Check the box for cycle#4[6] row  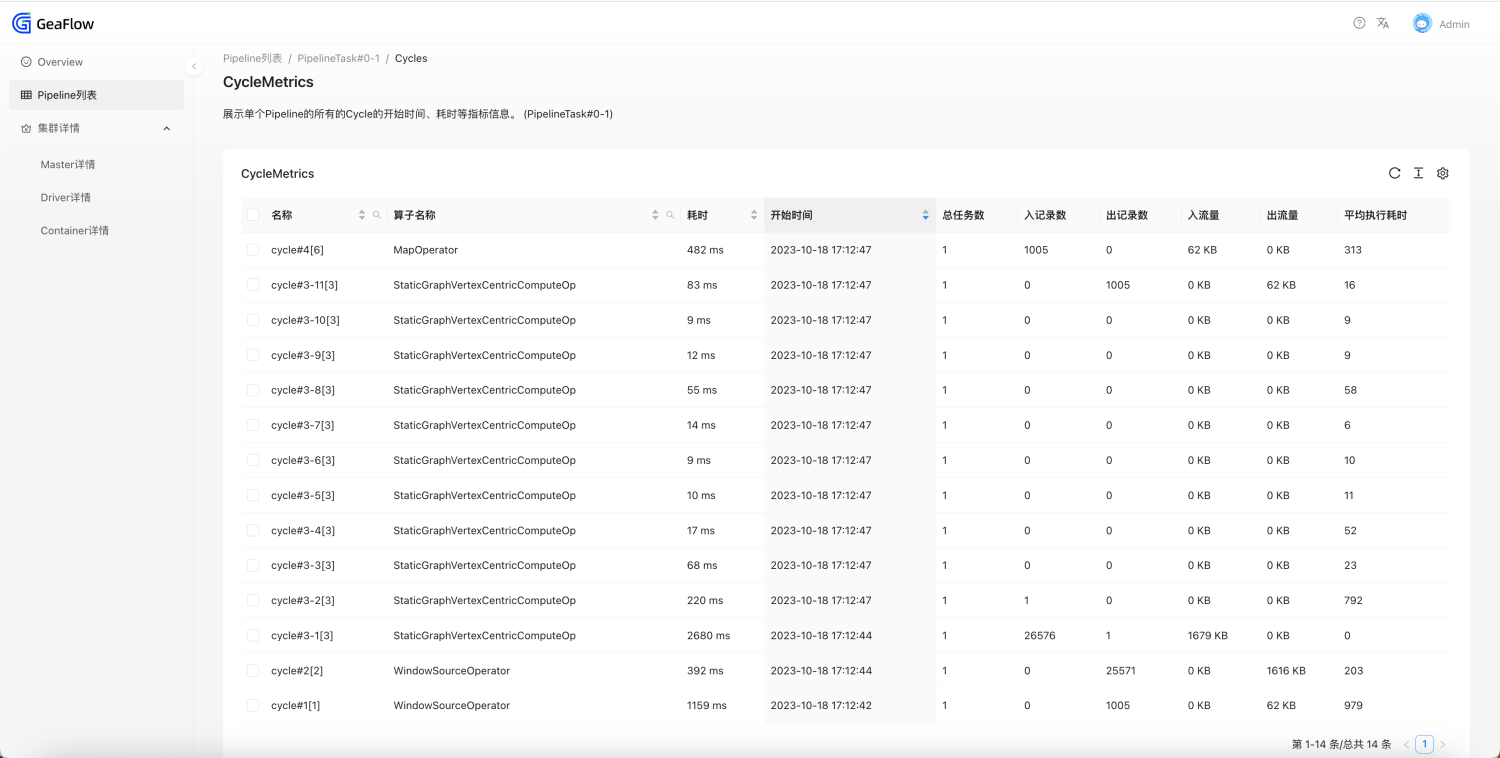click(x=253, y=250)
